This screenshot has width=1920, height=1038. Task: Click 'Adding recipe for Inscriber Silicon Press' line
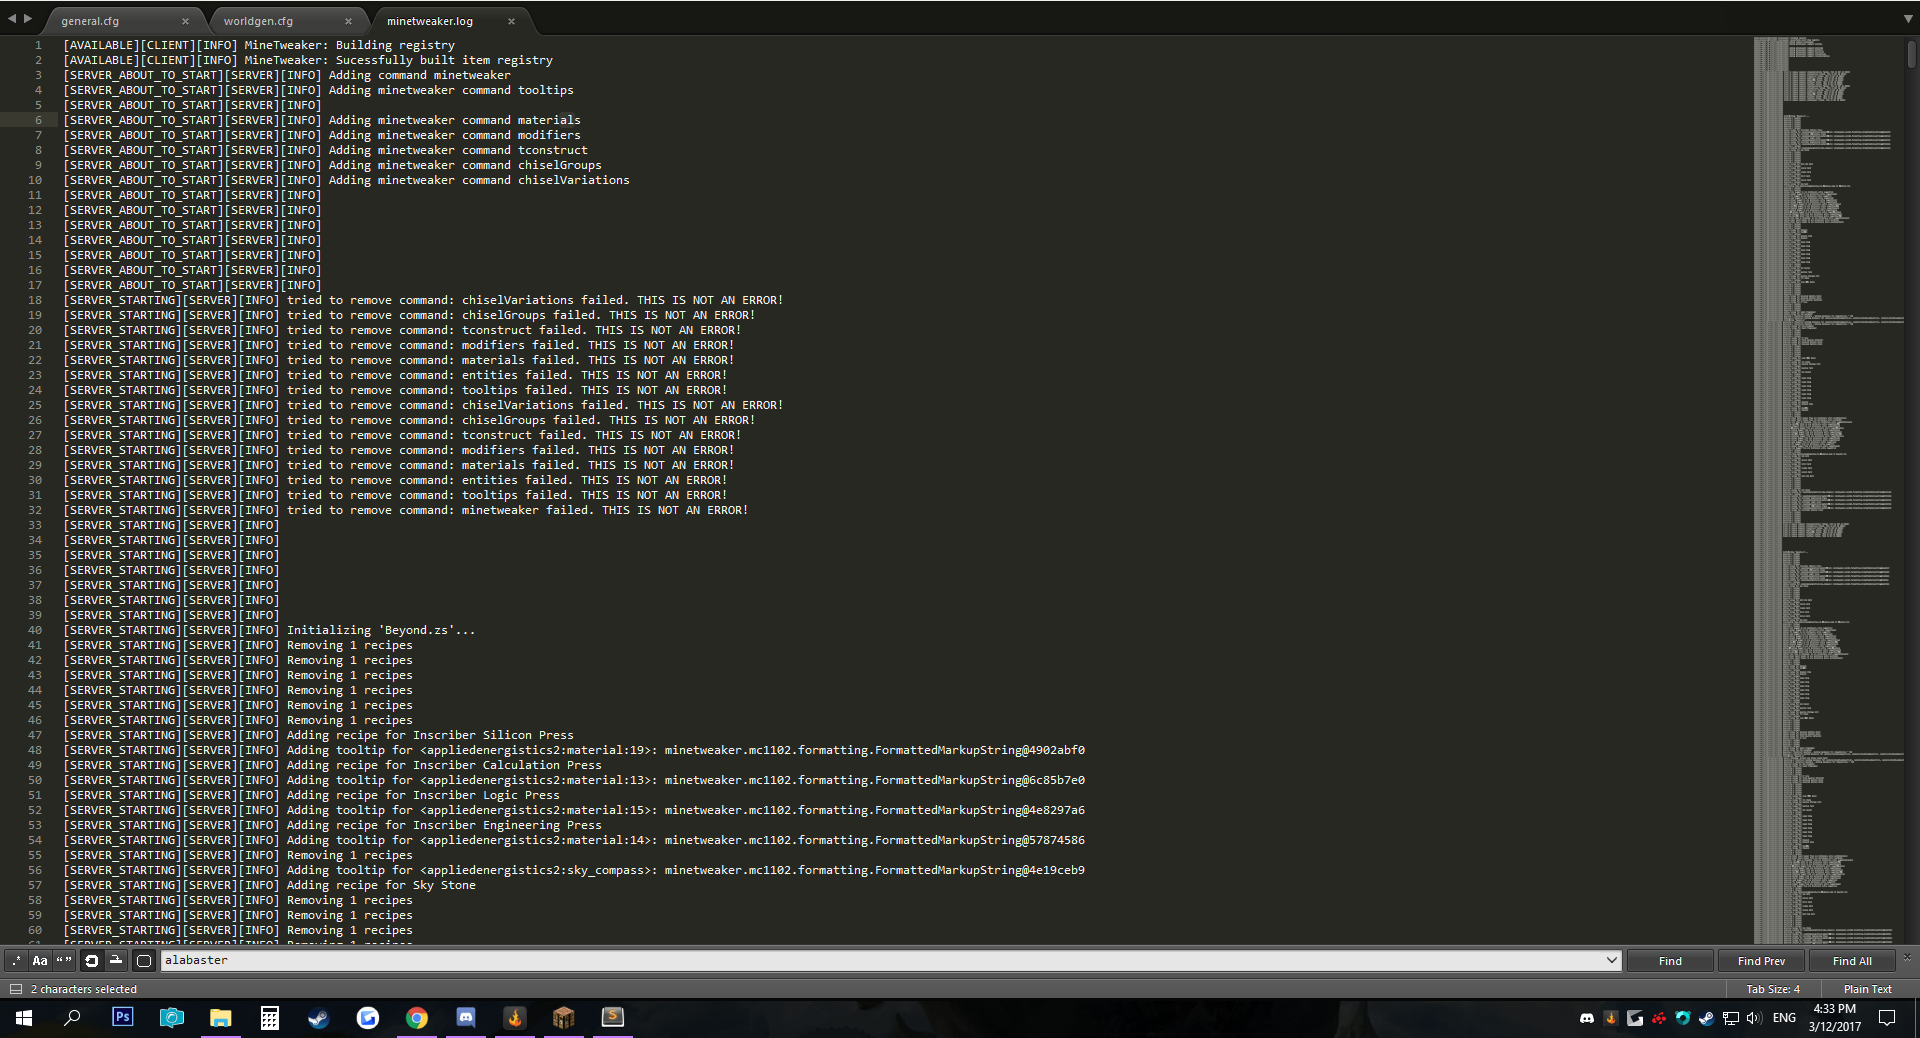[430, 735]
